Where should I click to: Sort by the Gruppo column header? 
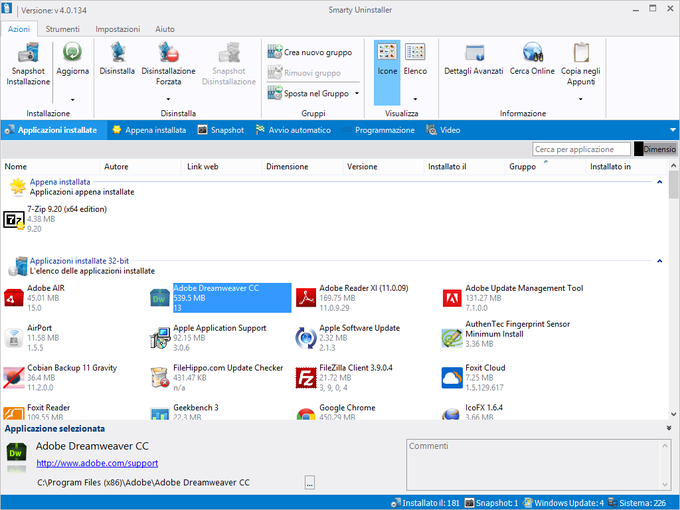tap(545, 167)
